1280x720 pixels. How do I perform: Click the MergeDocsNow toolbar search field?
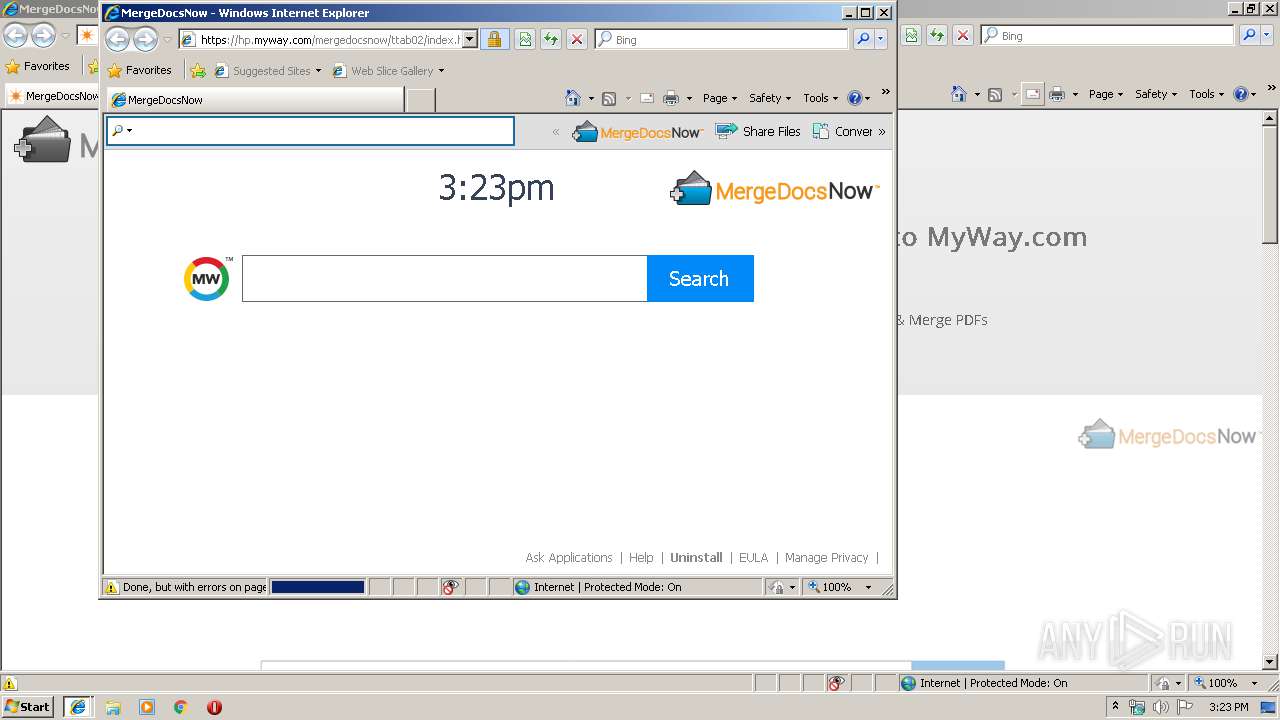click(x=310, y=131)
